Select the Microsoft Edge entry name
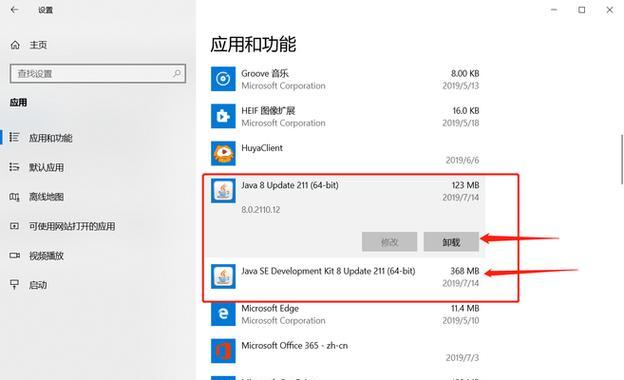This screenshot has width=624, height=380. pyautogui.click(x=270, y=308)
